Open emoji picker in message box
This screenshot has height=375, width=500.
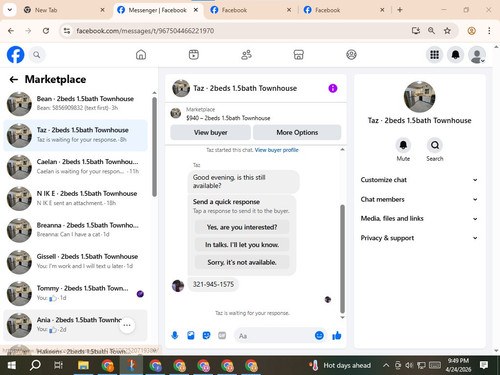pyautogui.click(x=319, y=335)
